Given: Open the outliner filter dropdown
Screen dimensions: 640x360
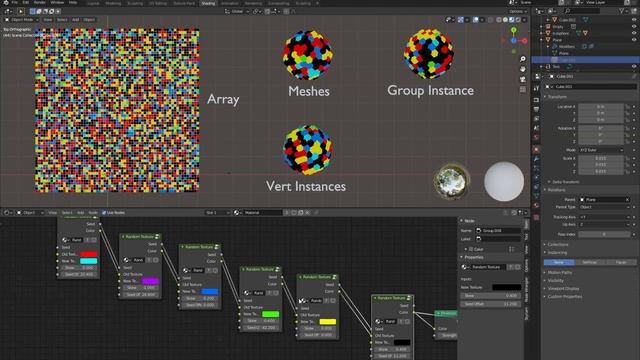Looking at the screenshot, I should pos(623,11).
